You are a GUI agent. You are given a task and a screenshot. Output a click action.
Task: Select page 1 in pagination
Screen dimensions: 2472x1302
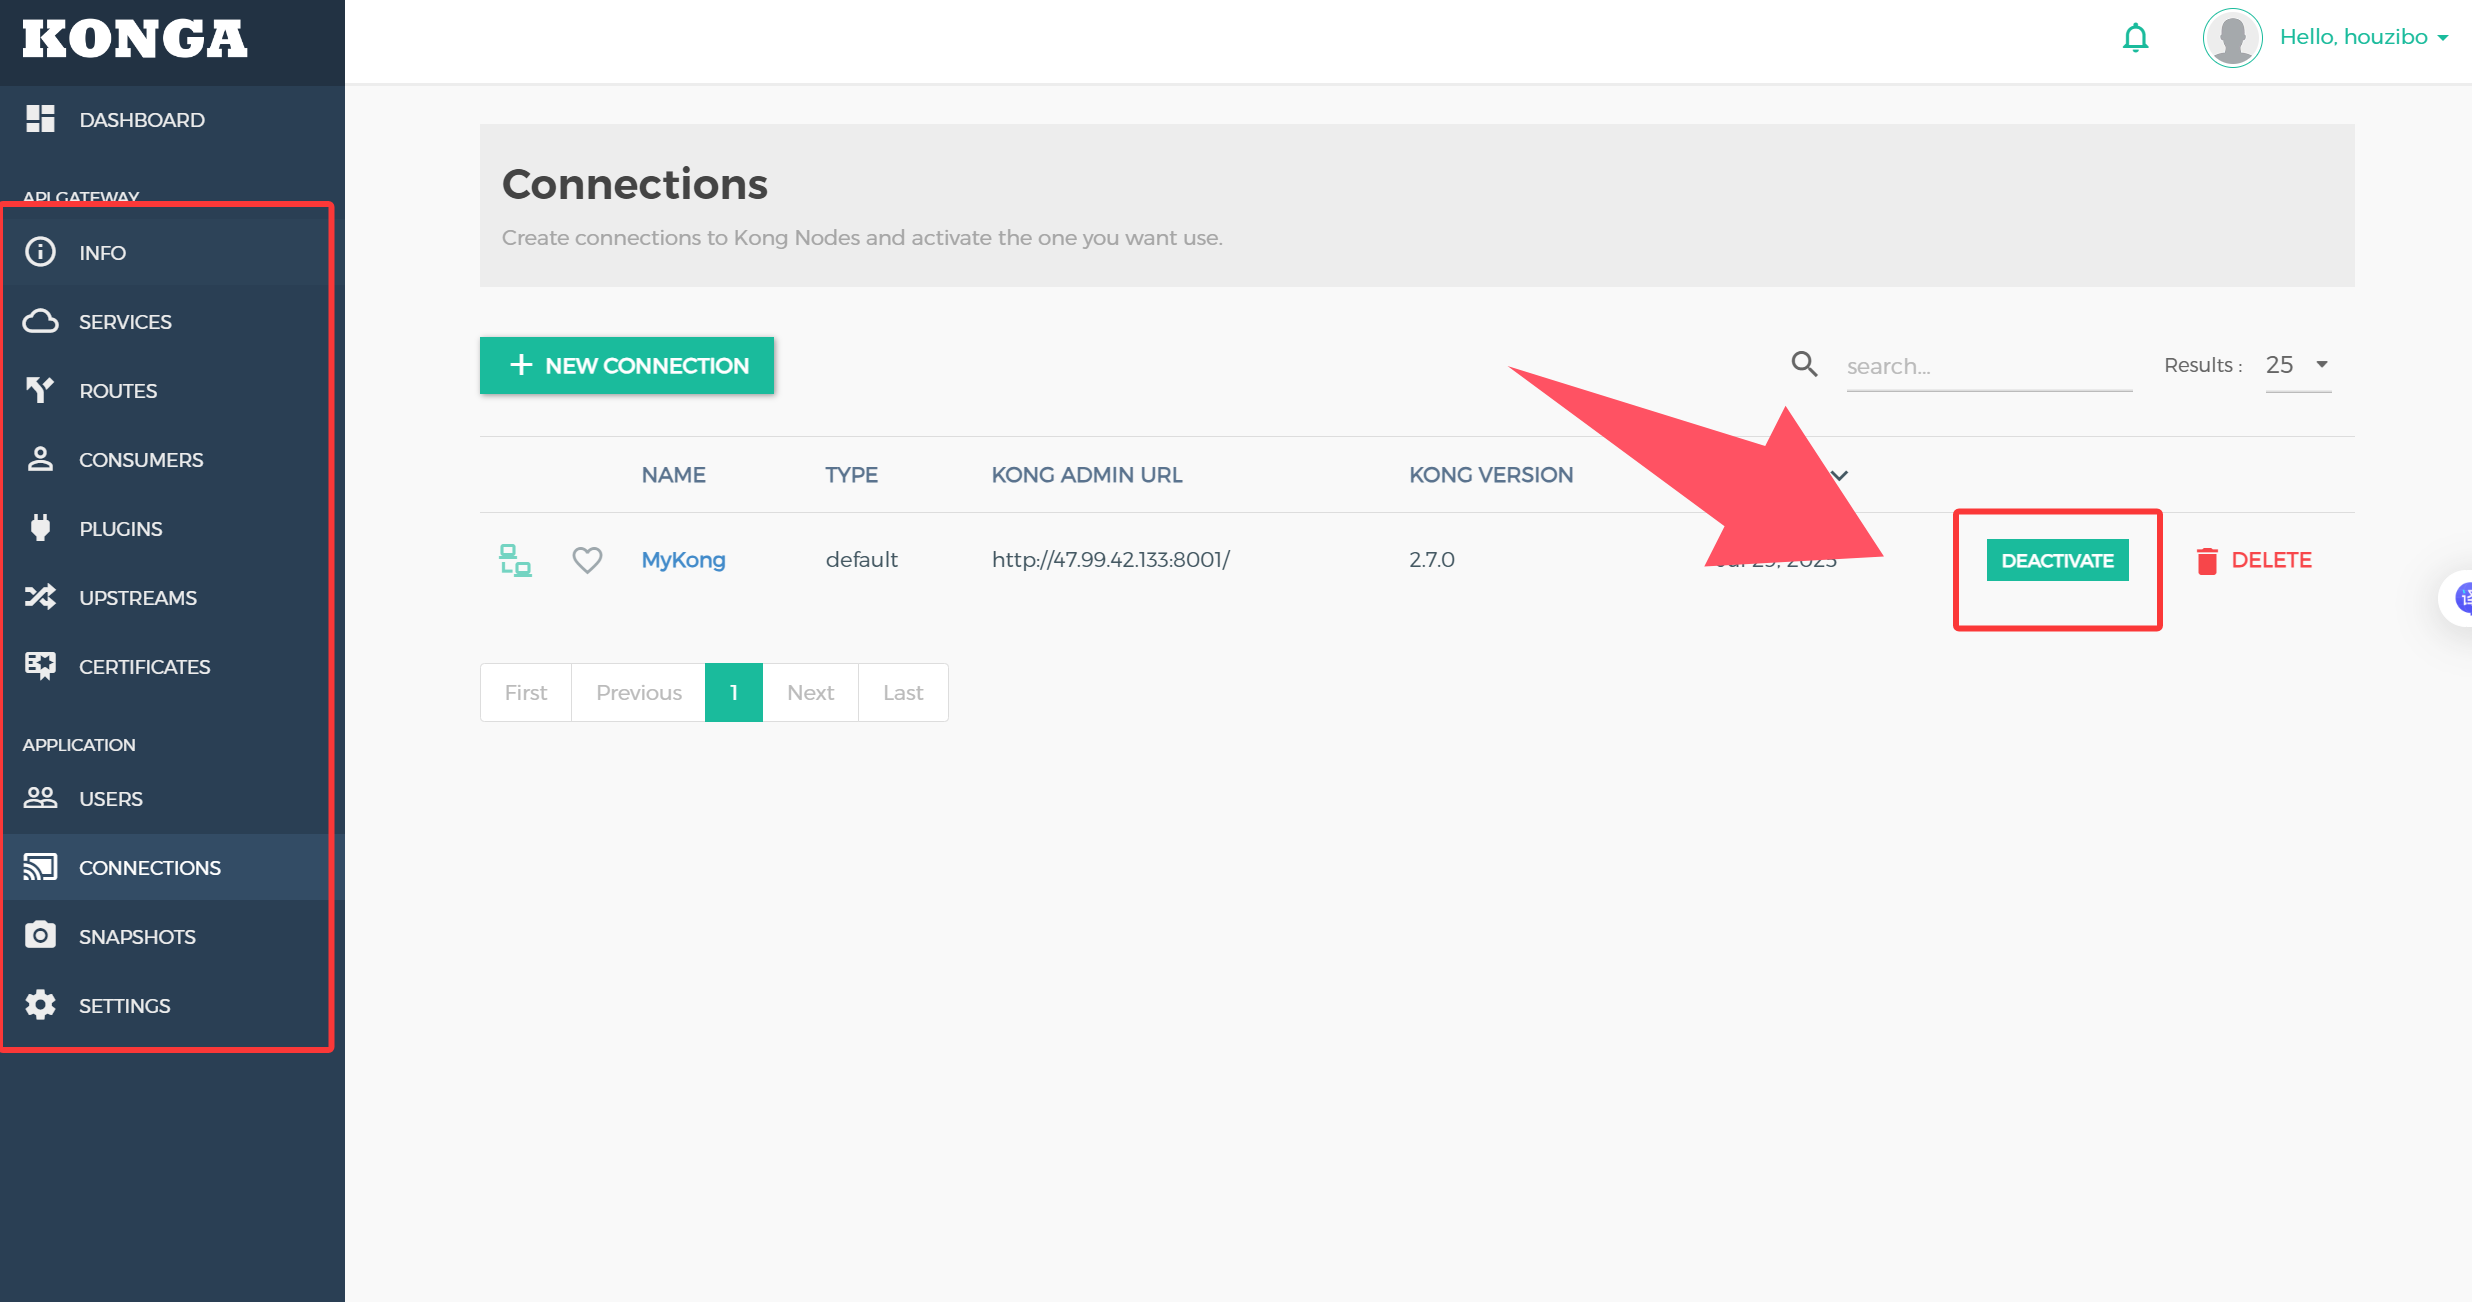click(733, 692)
